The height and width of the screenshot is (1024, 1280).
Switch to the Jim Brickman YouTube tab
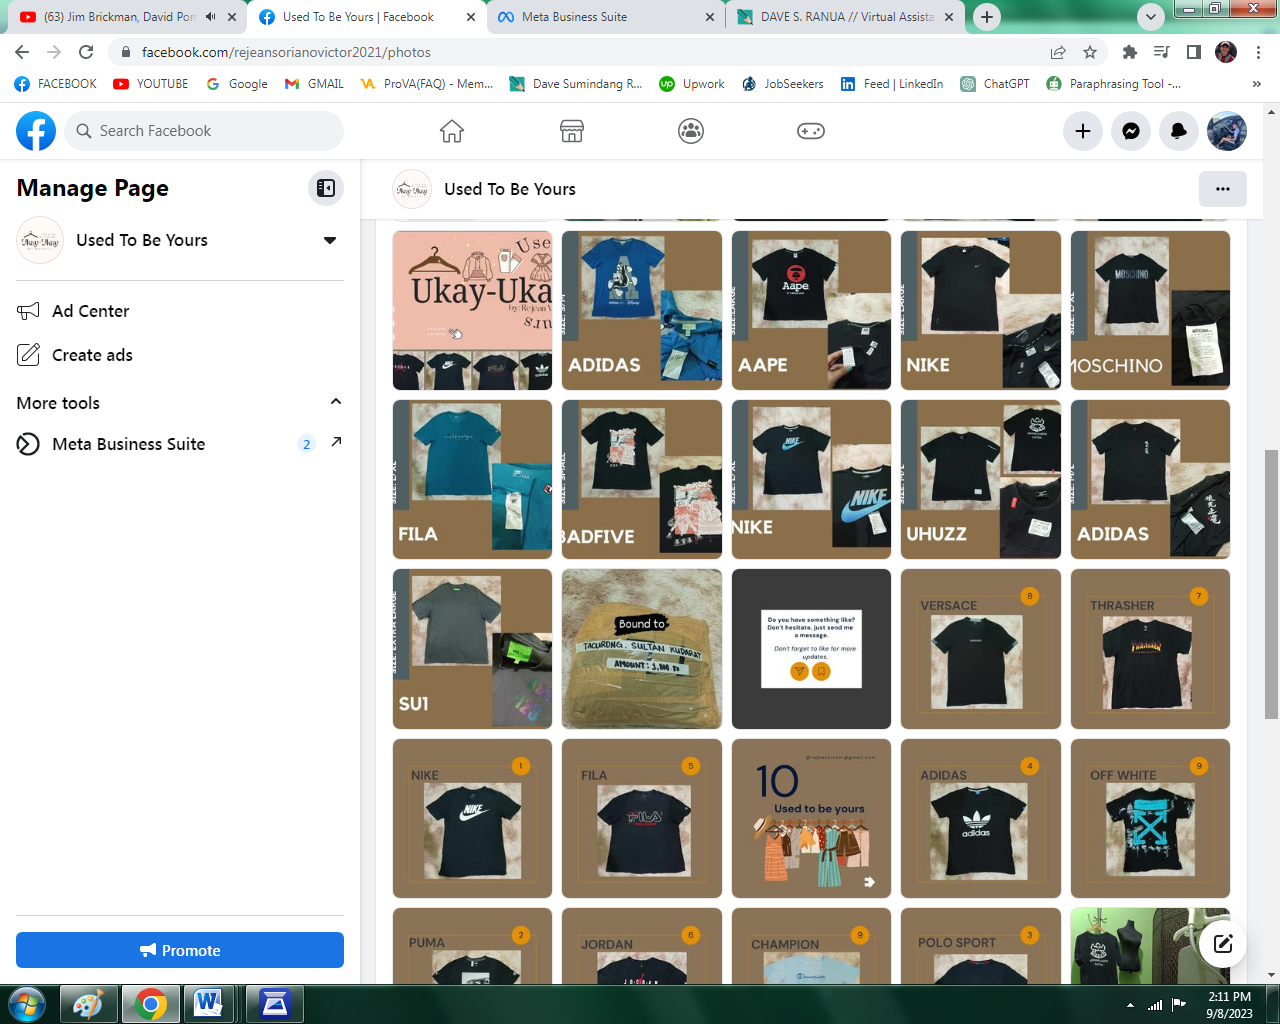tap(120, 17)
